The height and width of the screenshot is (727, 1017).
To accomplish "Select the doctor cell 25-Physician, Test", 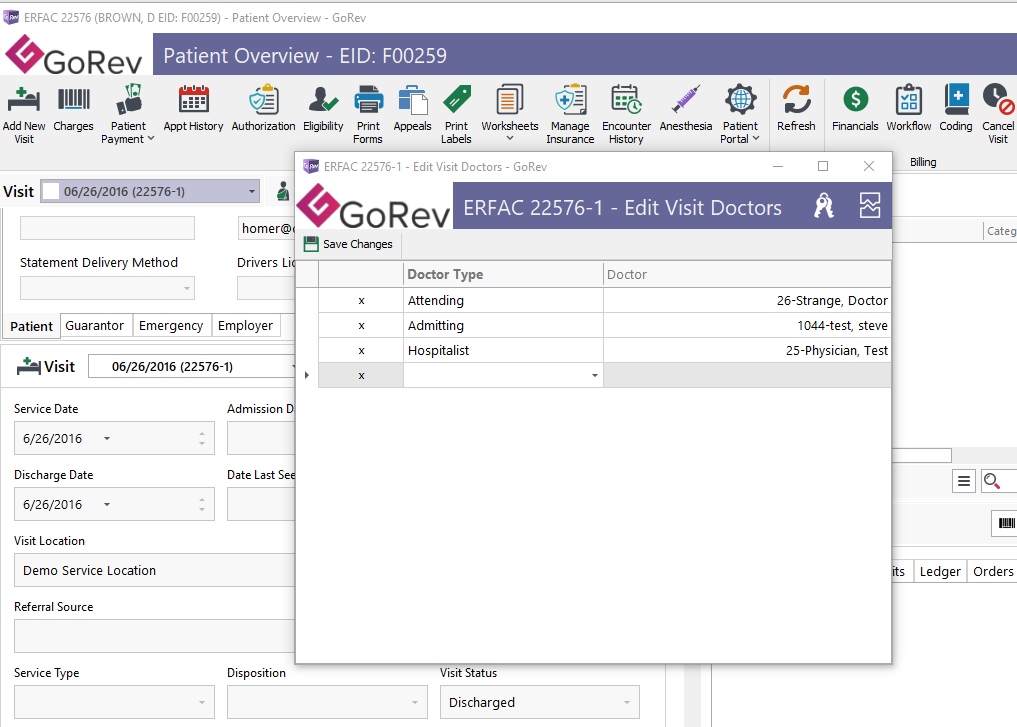I will [x=747, y=351].
